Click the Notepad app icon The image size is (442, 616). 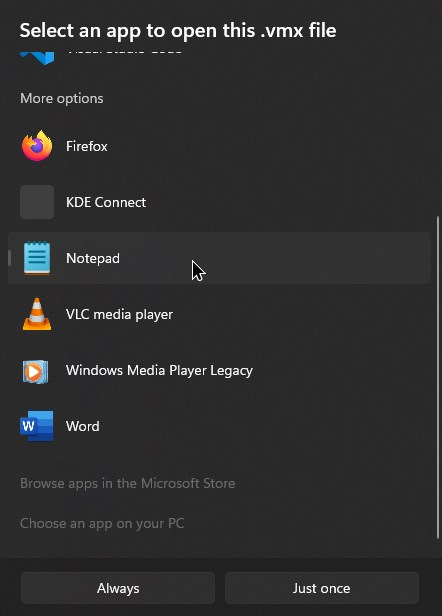click(x=37, y=258)
